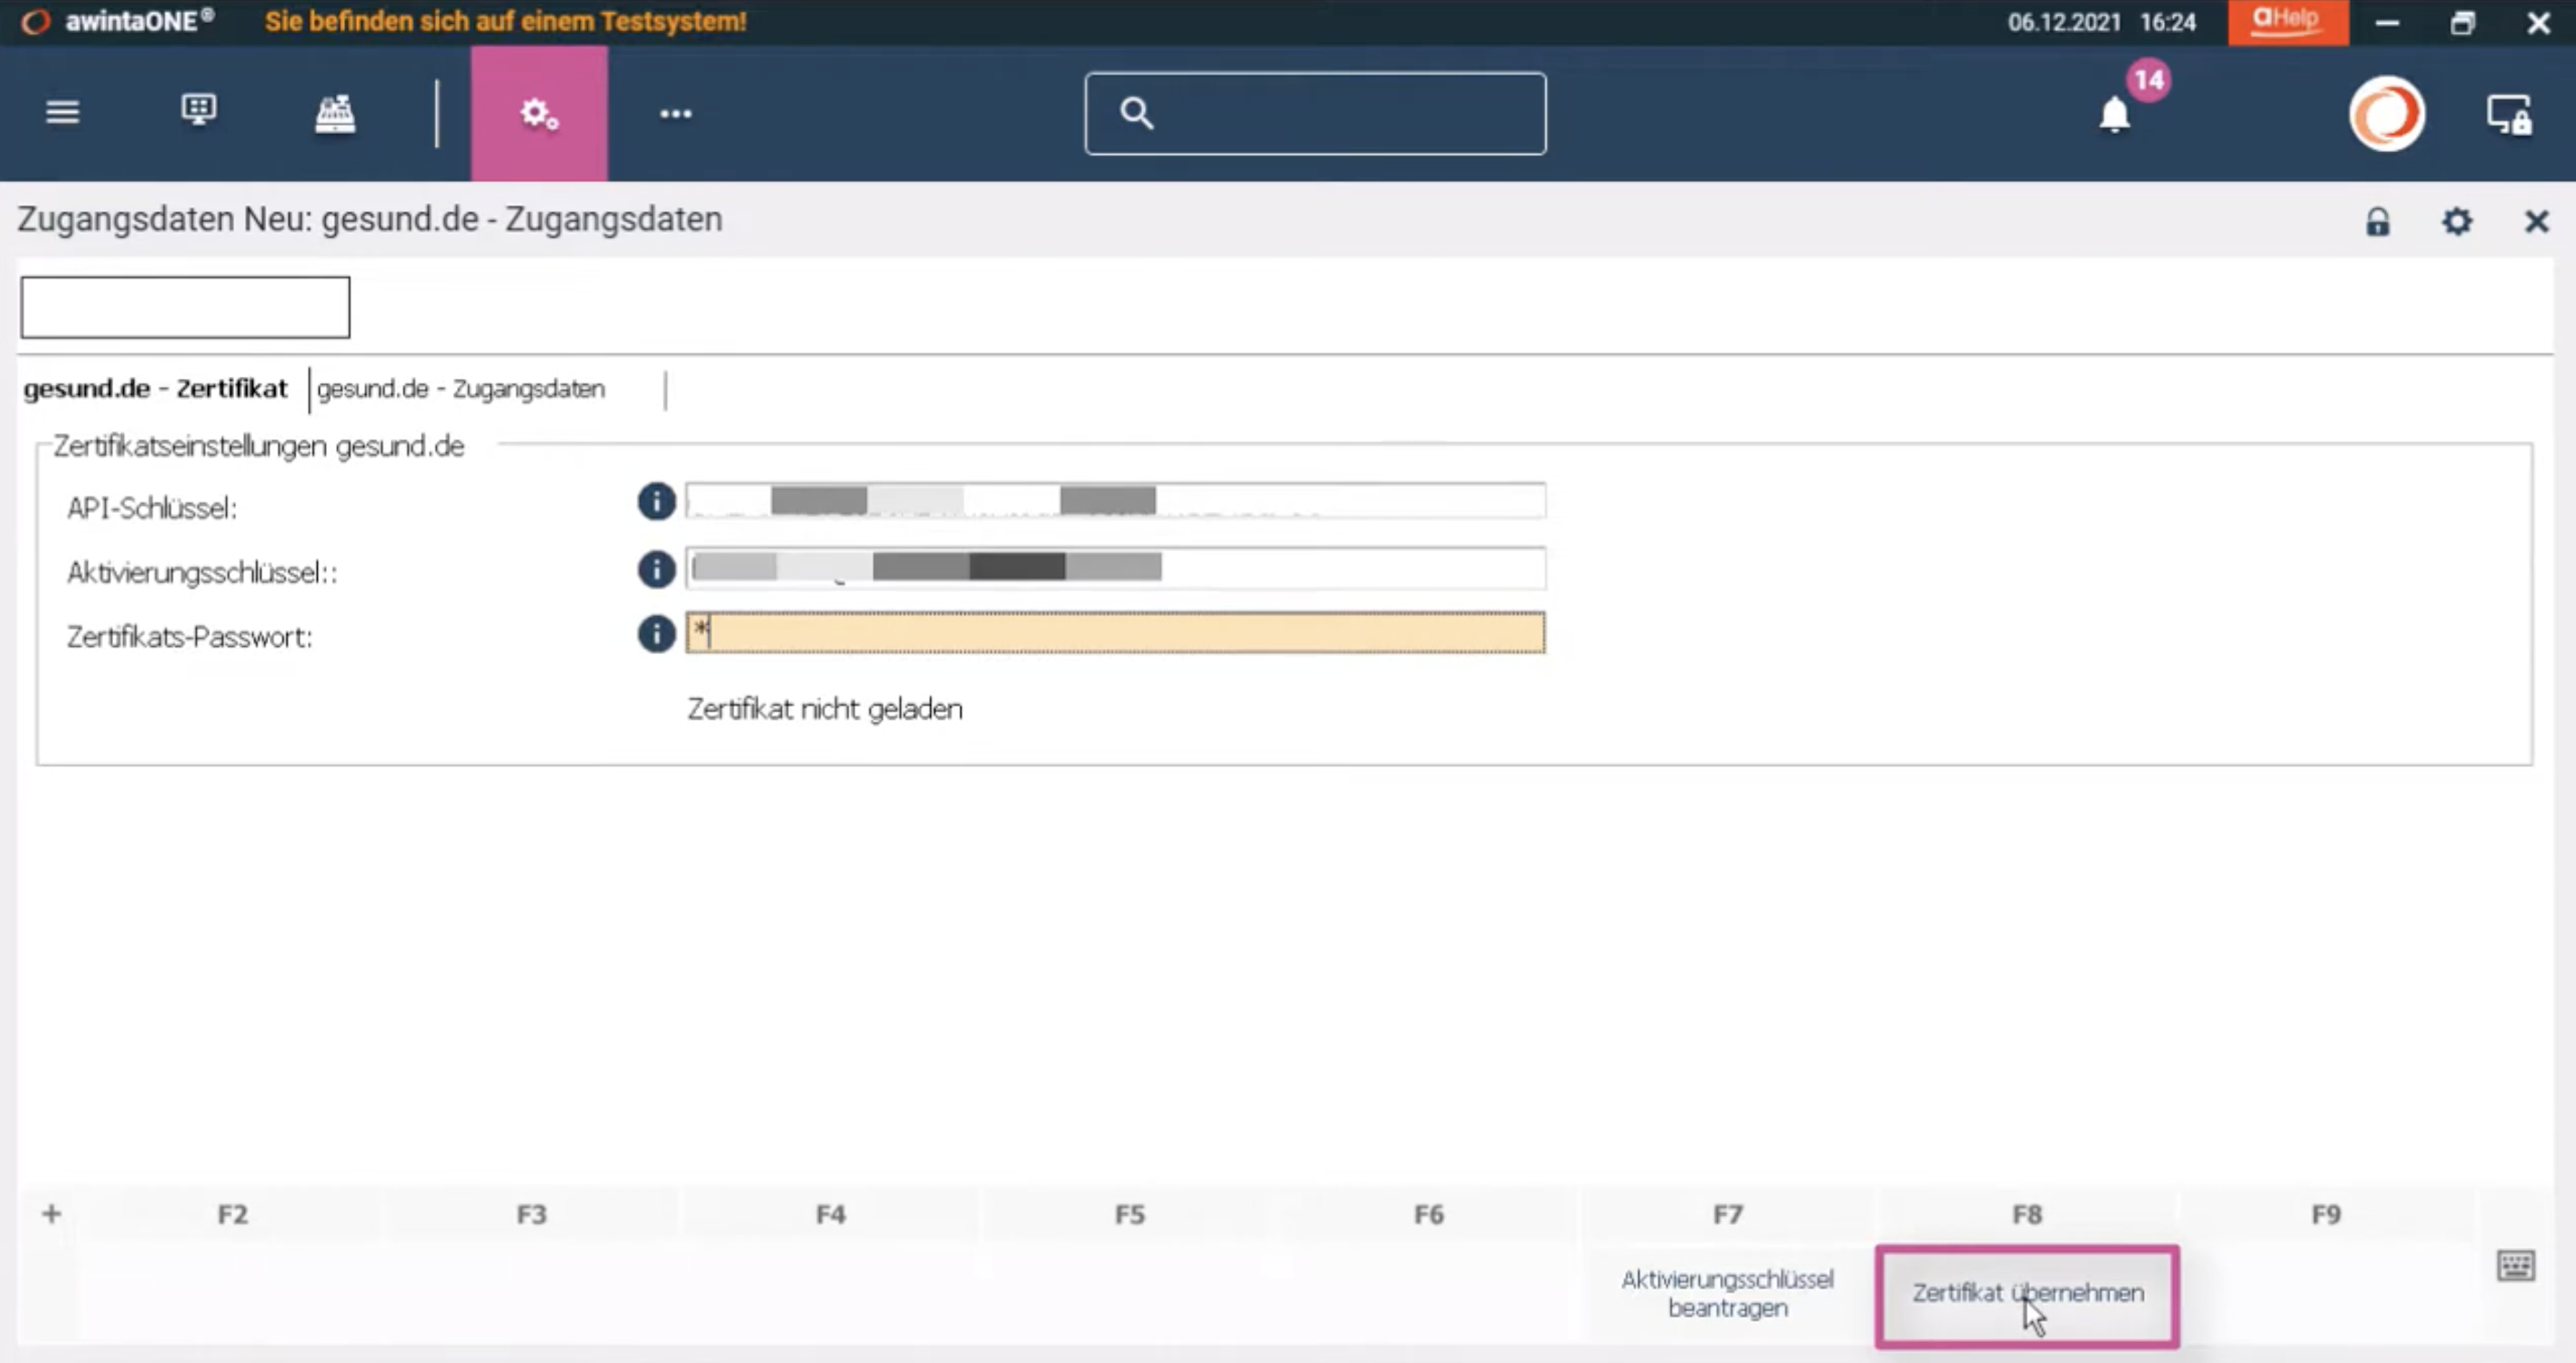Open the hamburger main menu
The height and width of the screenshot is (1363, 2576).
pos(62,112)
